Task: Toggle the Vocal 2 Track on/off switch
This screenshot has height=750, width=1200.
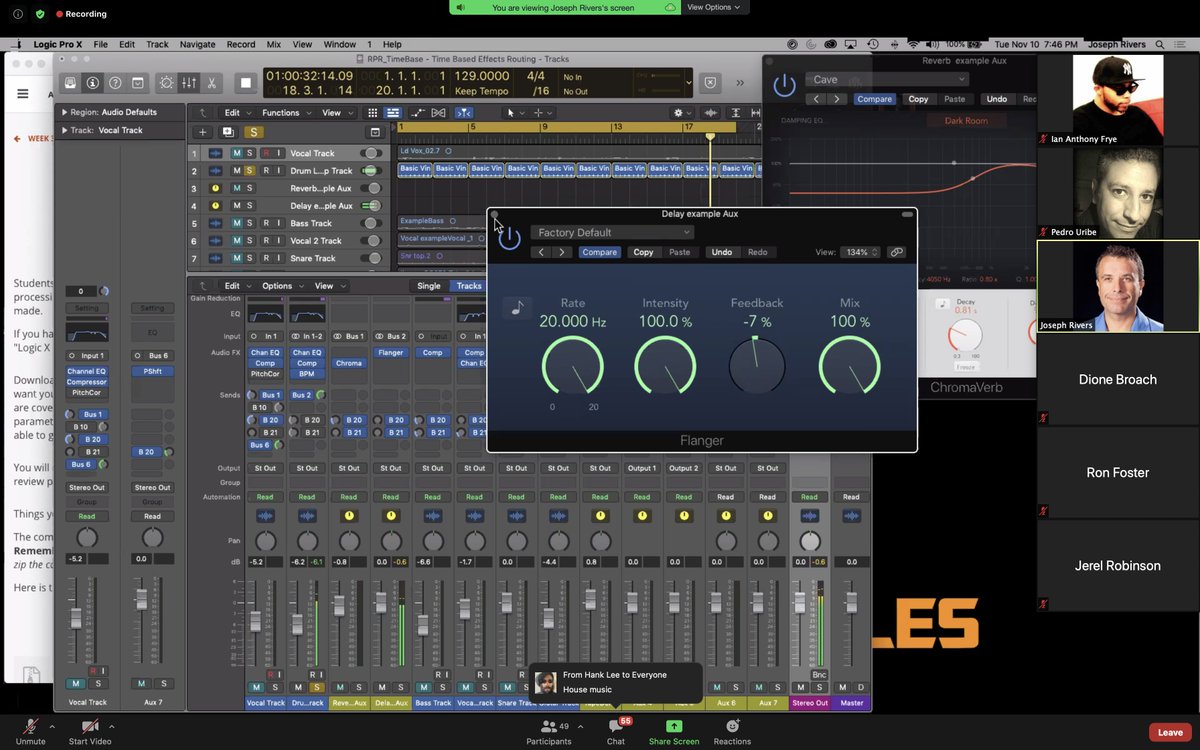Action: [372, 241]
